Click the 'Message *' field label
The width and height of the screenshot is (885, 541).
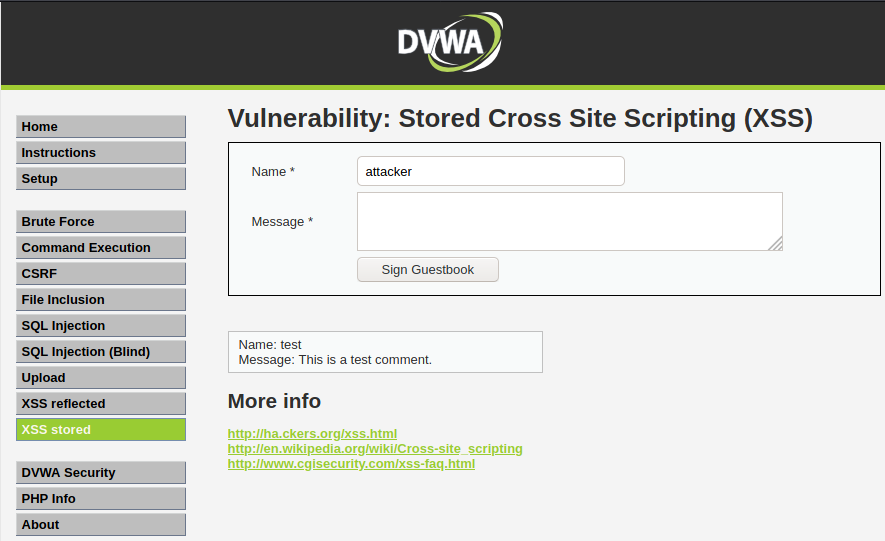point(282,222)
